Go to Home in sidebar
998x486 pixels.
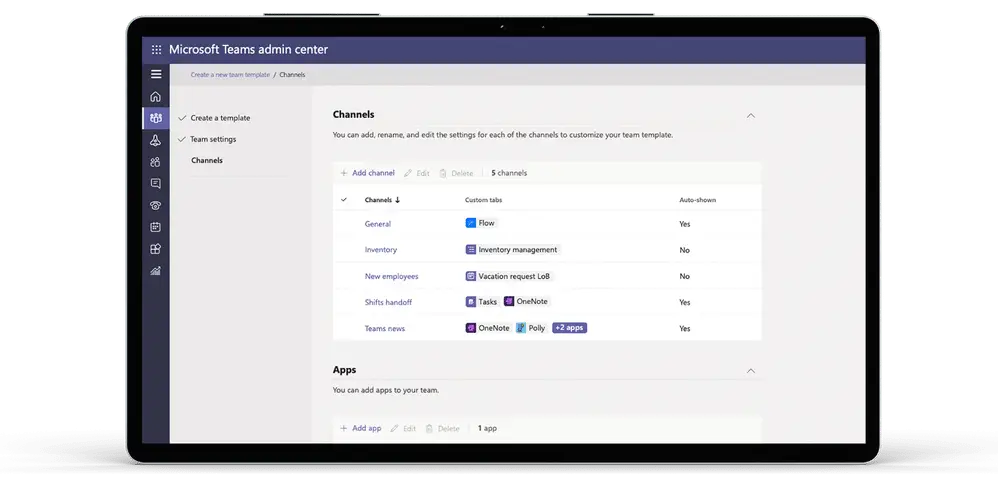[155, 97]
